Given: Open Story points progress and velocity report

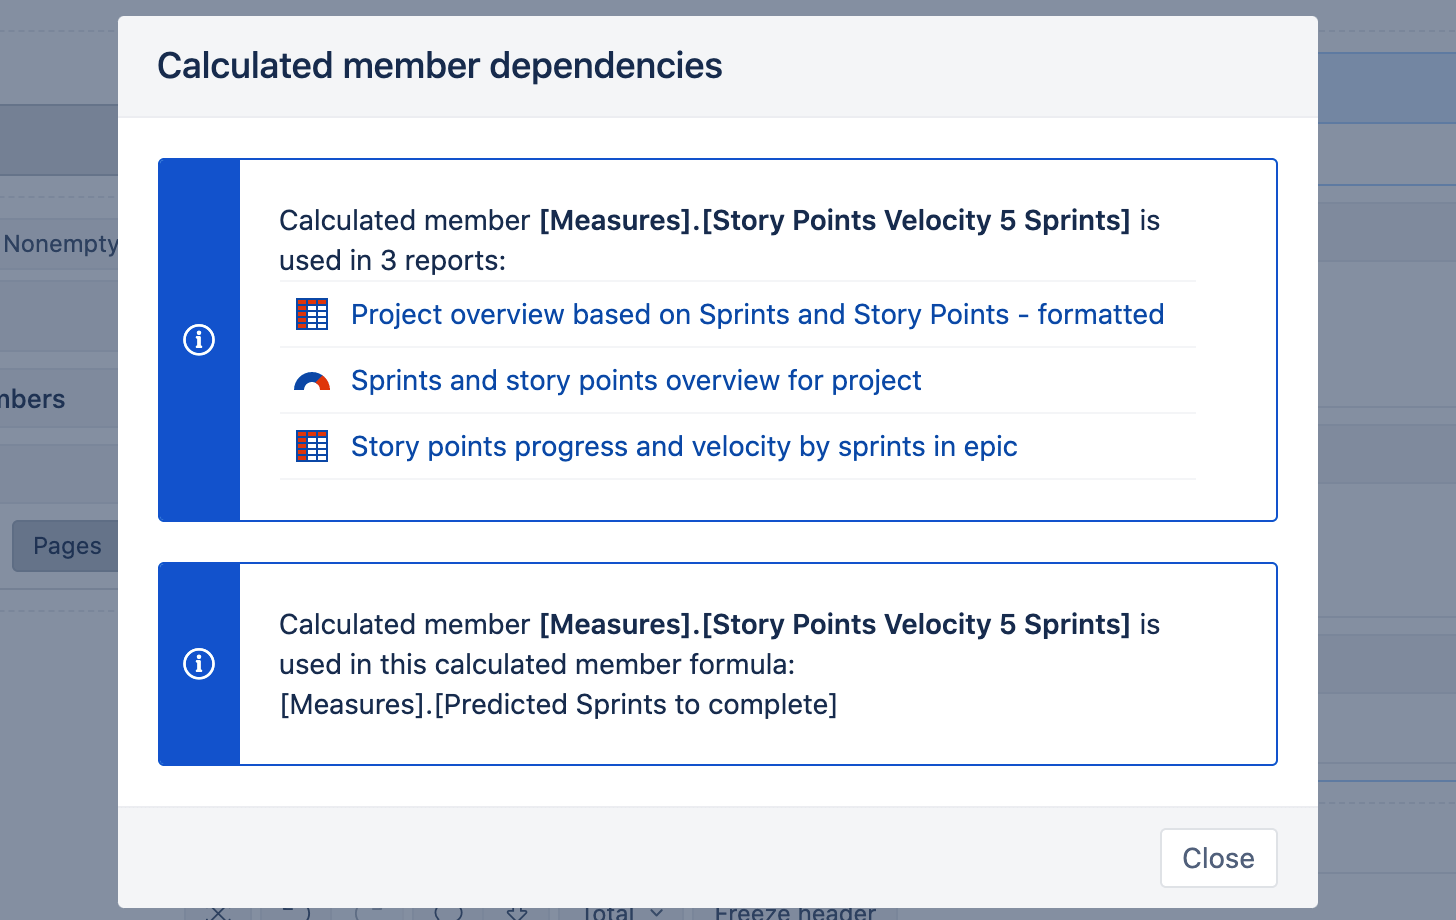Looking at the screenshot, I should pos(684,446).
